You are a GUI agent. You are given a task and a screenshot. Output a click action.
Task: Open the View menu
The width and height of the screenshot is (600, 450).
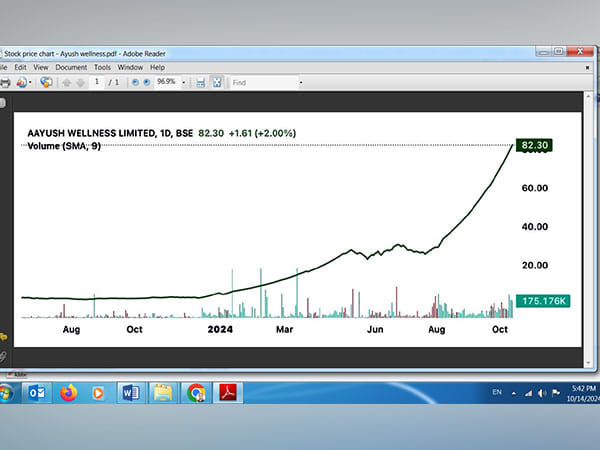click(x=41, y=67)
